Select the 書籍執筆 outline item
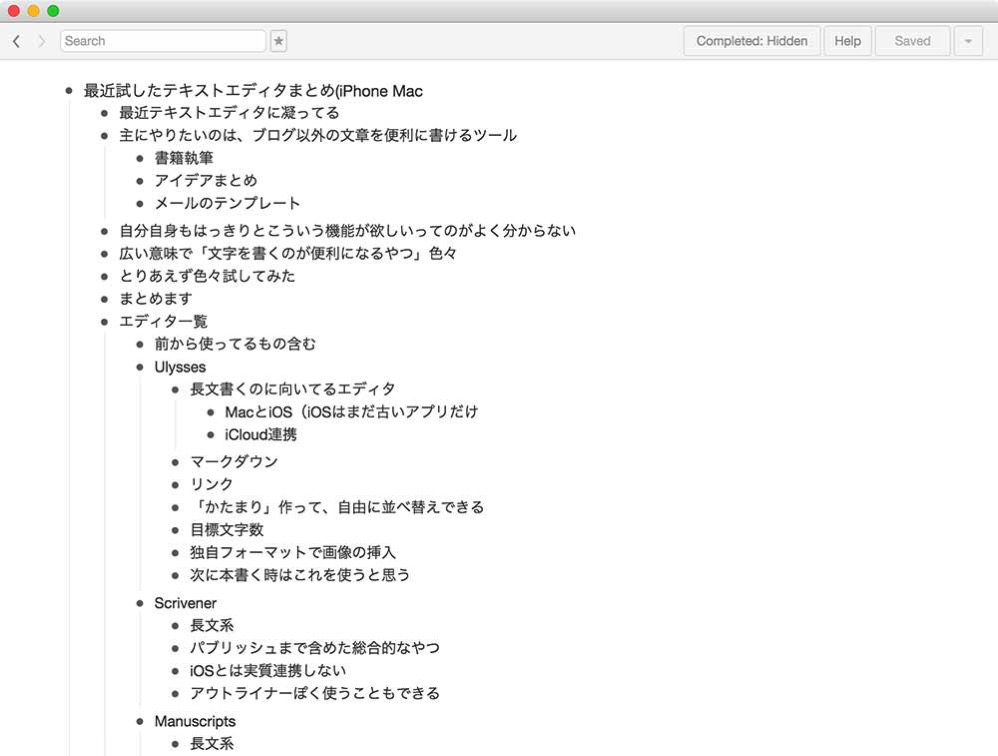 tap(184, 158)
